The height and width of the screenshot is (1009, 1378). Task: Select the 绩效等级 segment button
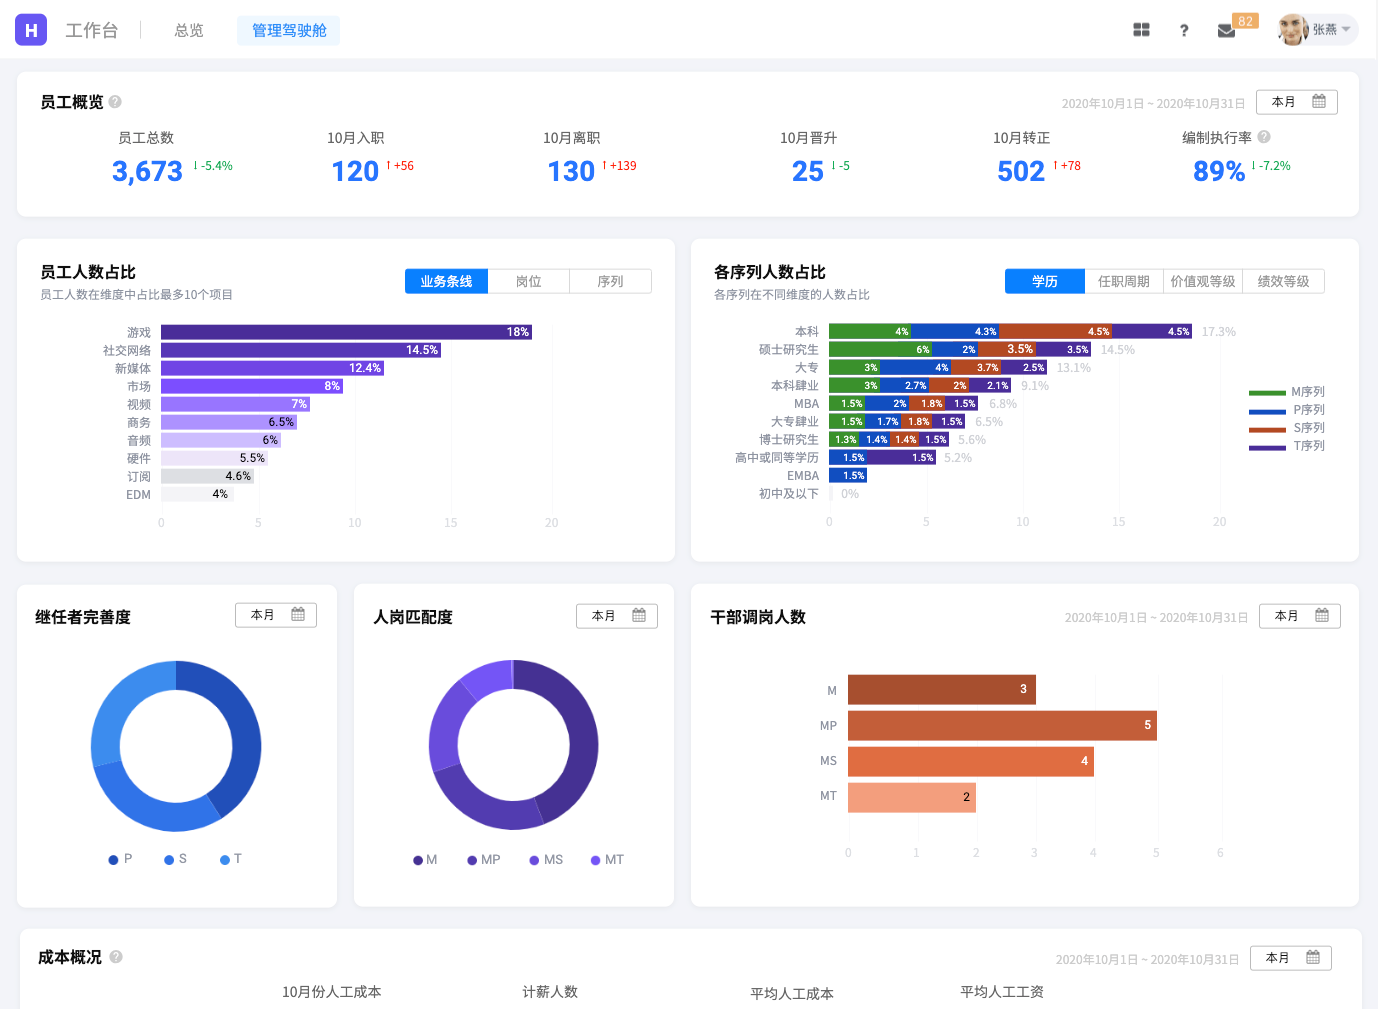(1283, 282)
